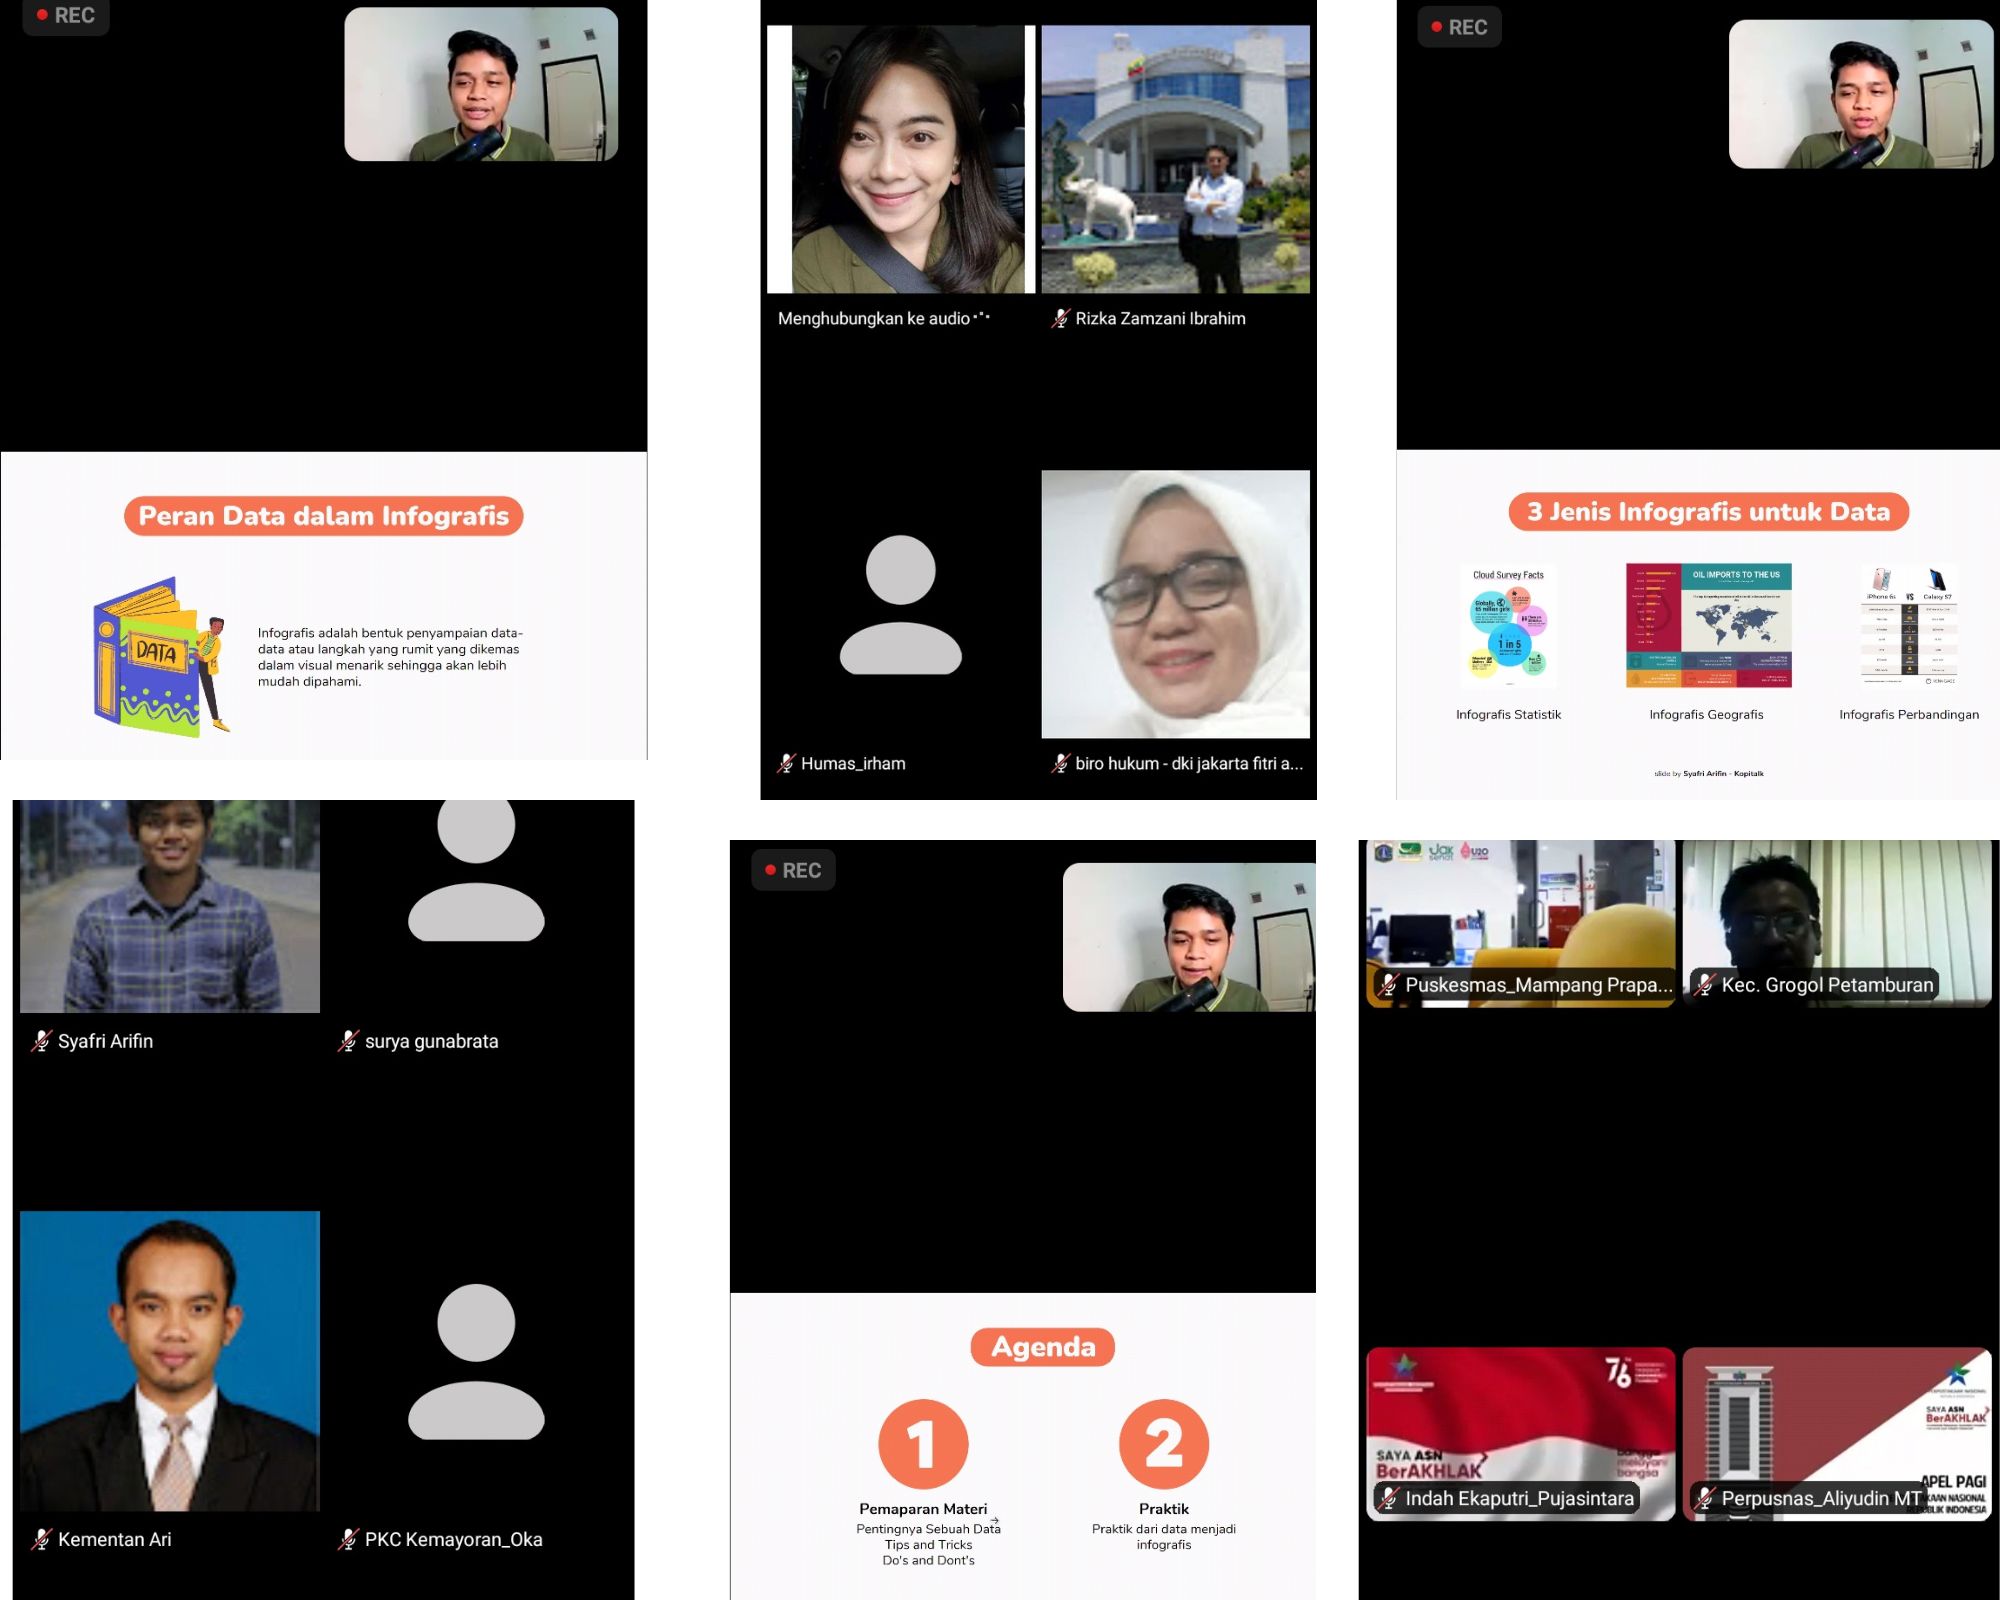Click orange number 2 Praktik circle
This screenshot has width=2000, height=1600.
pyautogui.click(x=1163, y=1443)
